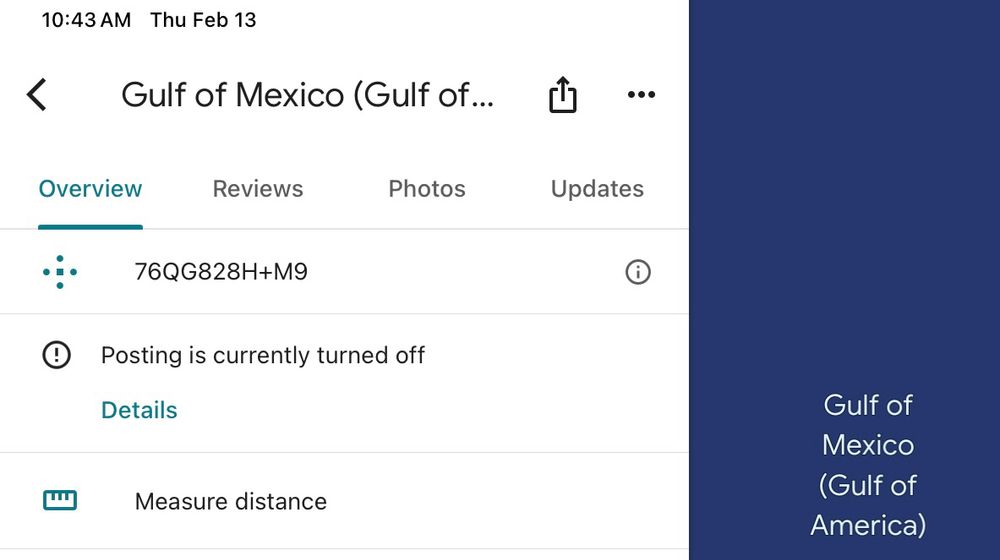Tap the Thu Feb 13 date
The height and width of the screenshot is (560, 1000).
(x=203, y=20)
